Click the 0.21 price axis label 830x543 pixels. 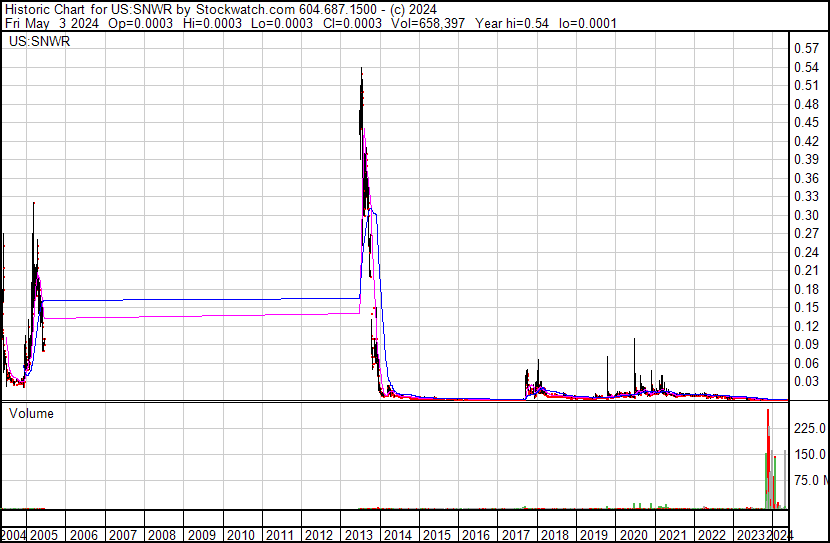[x=806, y=270]
